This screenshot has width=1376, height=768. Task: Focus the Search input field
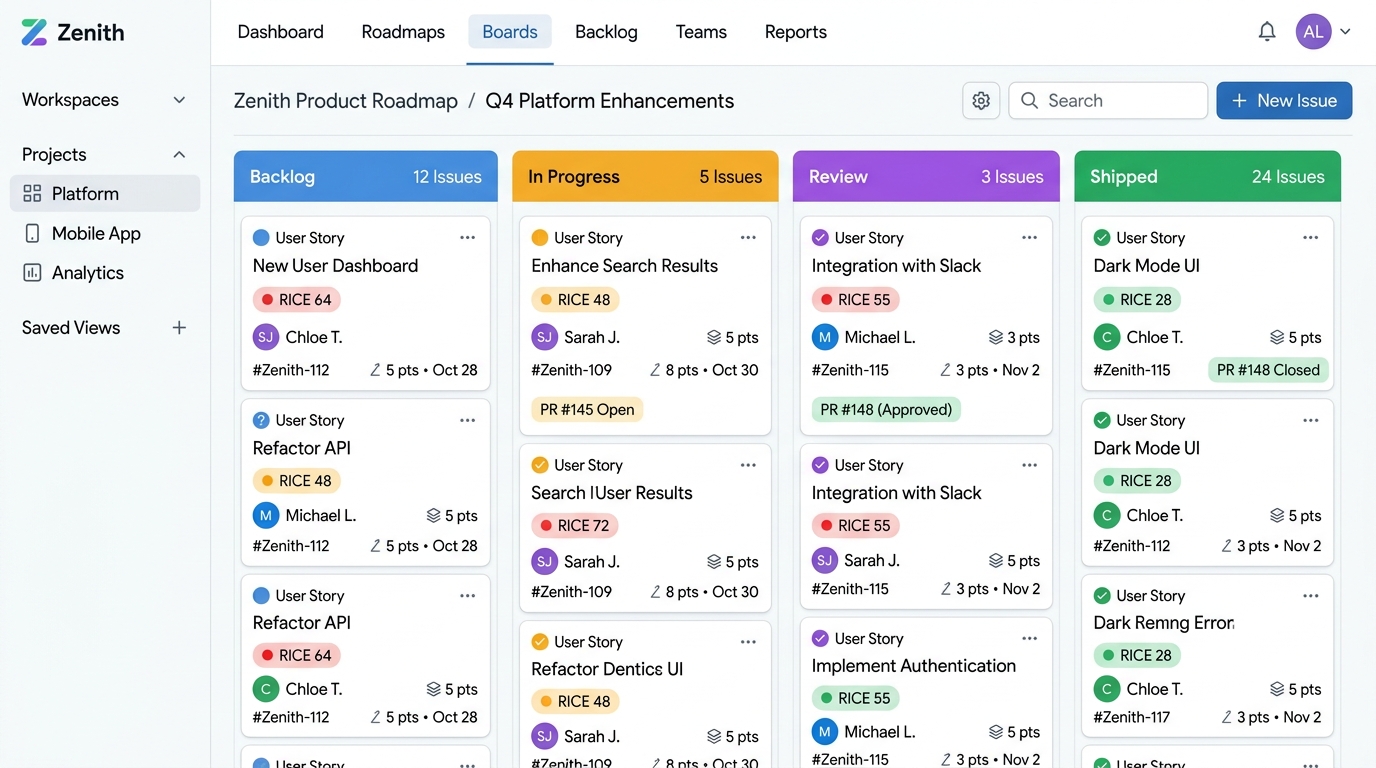1108,101
